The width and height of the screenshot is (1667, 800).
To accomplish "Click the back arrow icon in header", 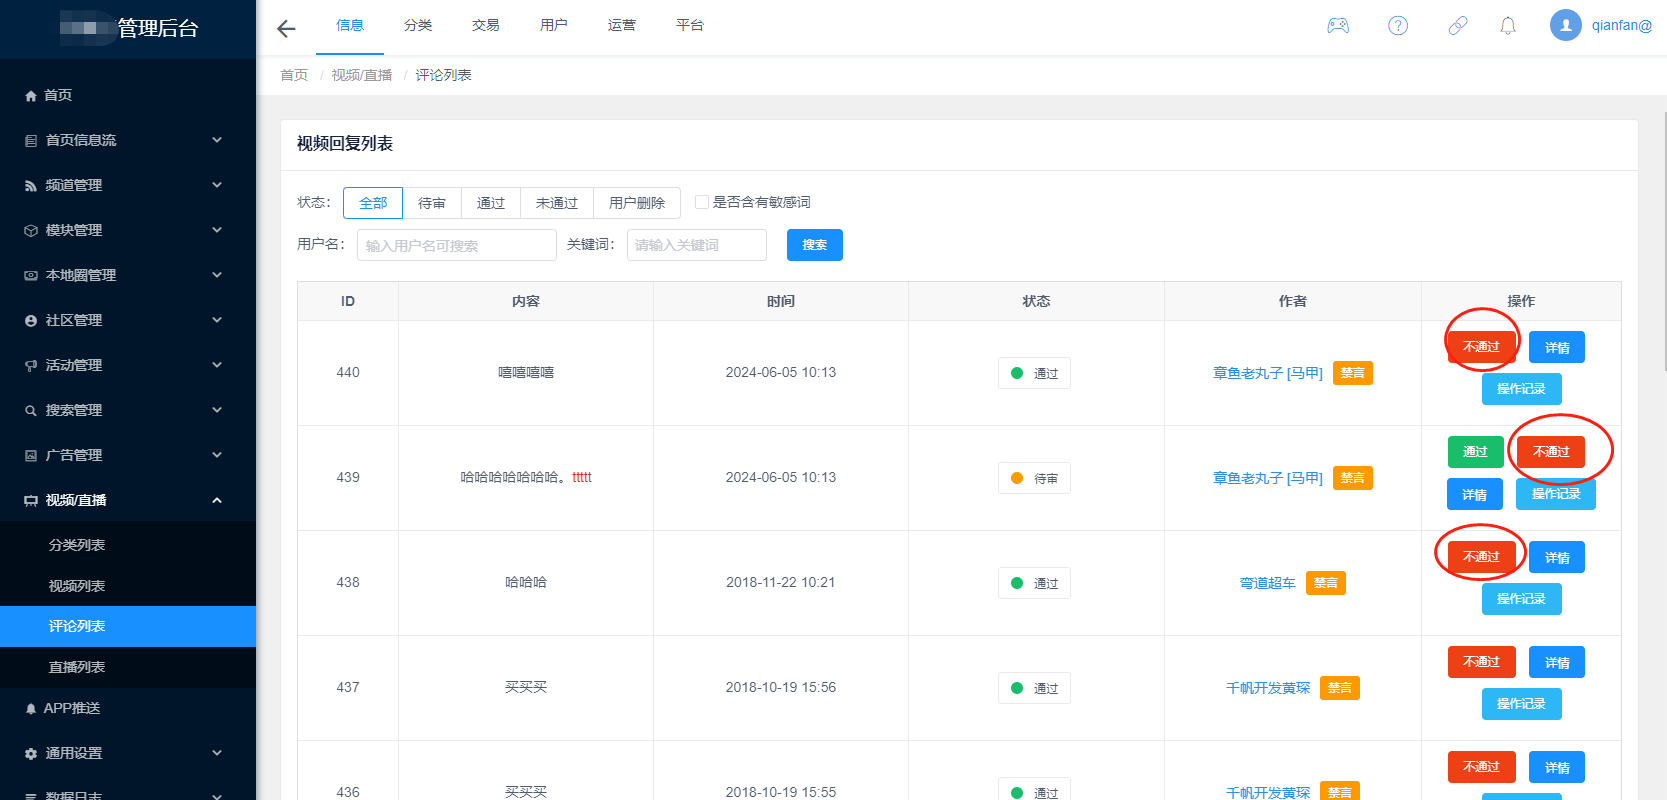I will 286,28.
